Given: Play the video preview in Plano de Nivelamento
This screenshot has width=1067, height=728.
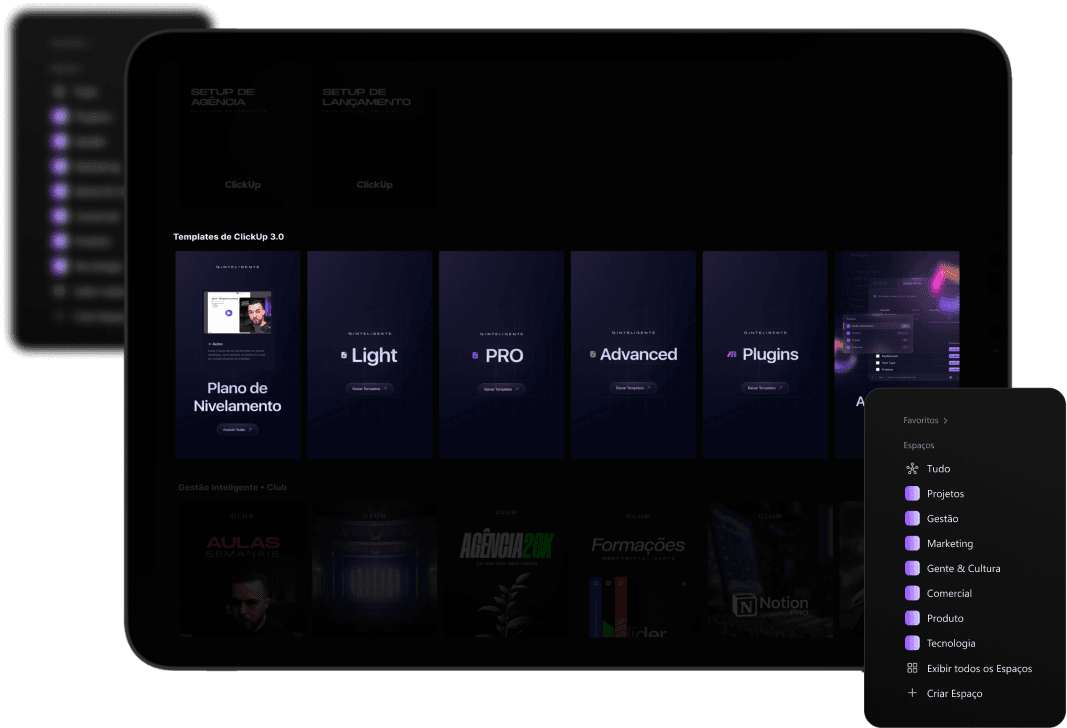Looking at the screenshot, I should [x=229, y=313].
